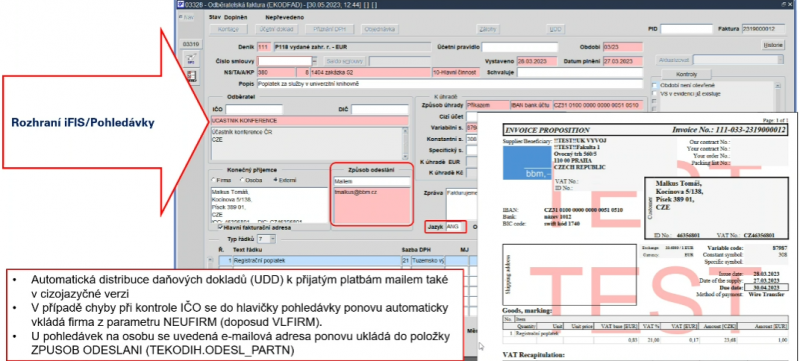Click the Odběratel address box scrollbar

tap(406, 143)
